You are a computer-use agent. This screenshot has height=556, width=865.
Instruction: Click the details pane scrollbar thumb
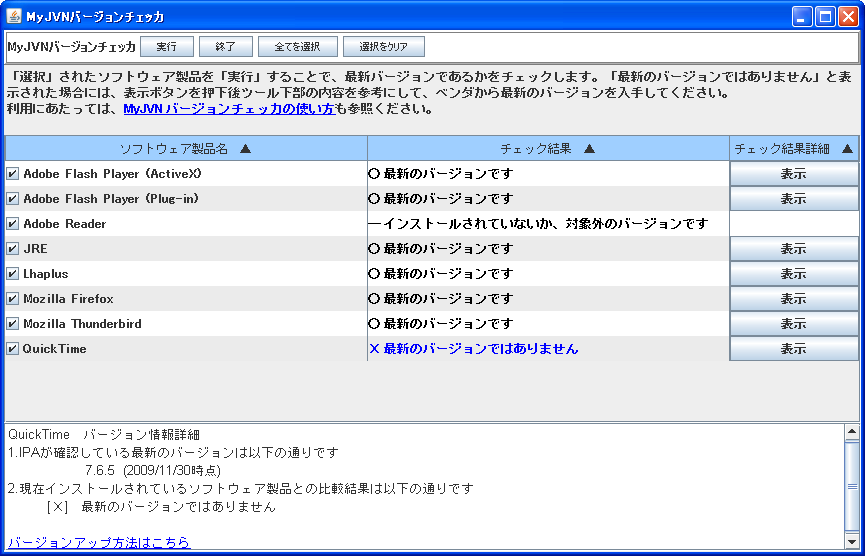coord(852,485)
